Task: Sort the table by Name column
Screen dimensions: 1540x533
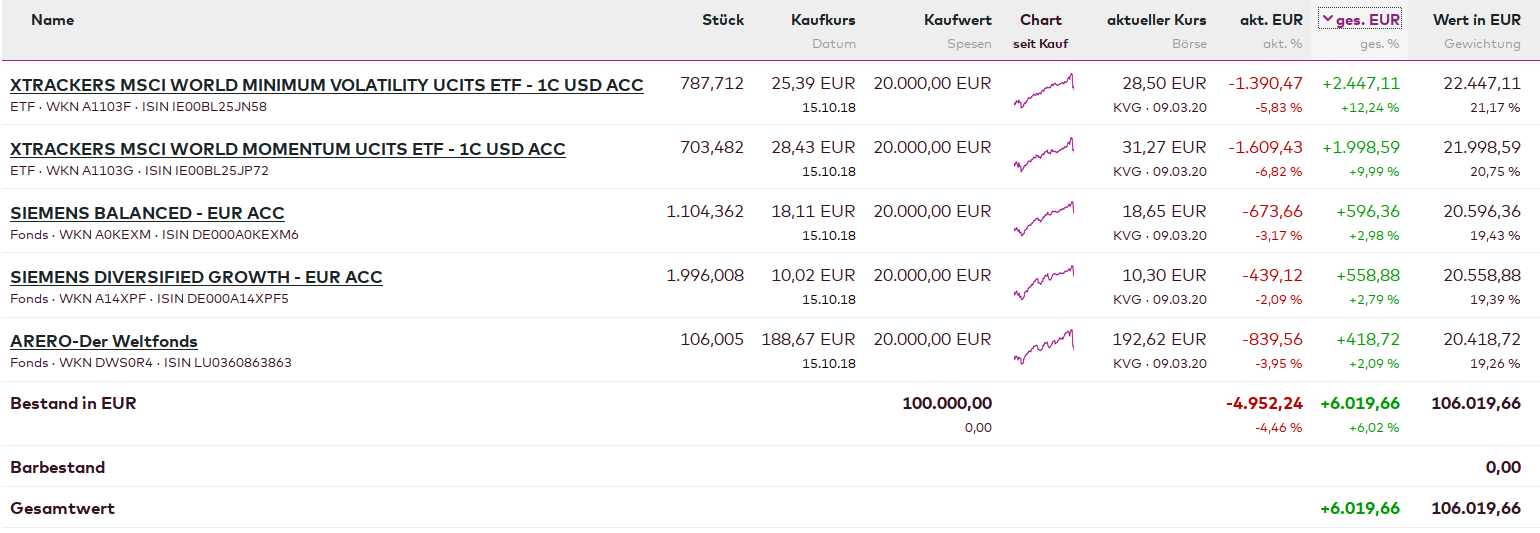Action: pyautogui.click(x=52, y=20)
